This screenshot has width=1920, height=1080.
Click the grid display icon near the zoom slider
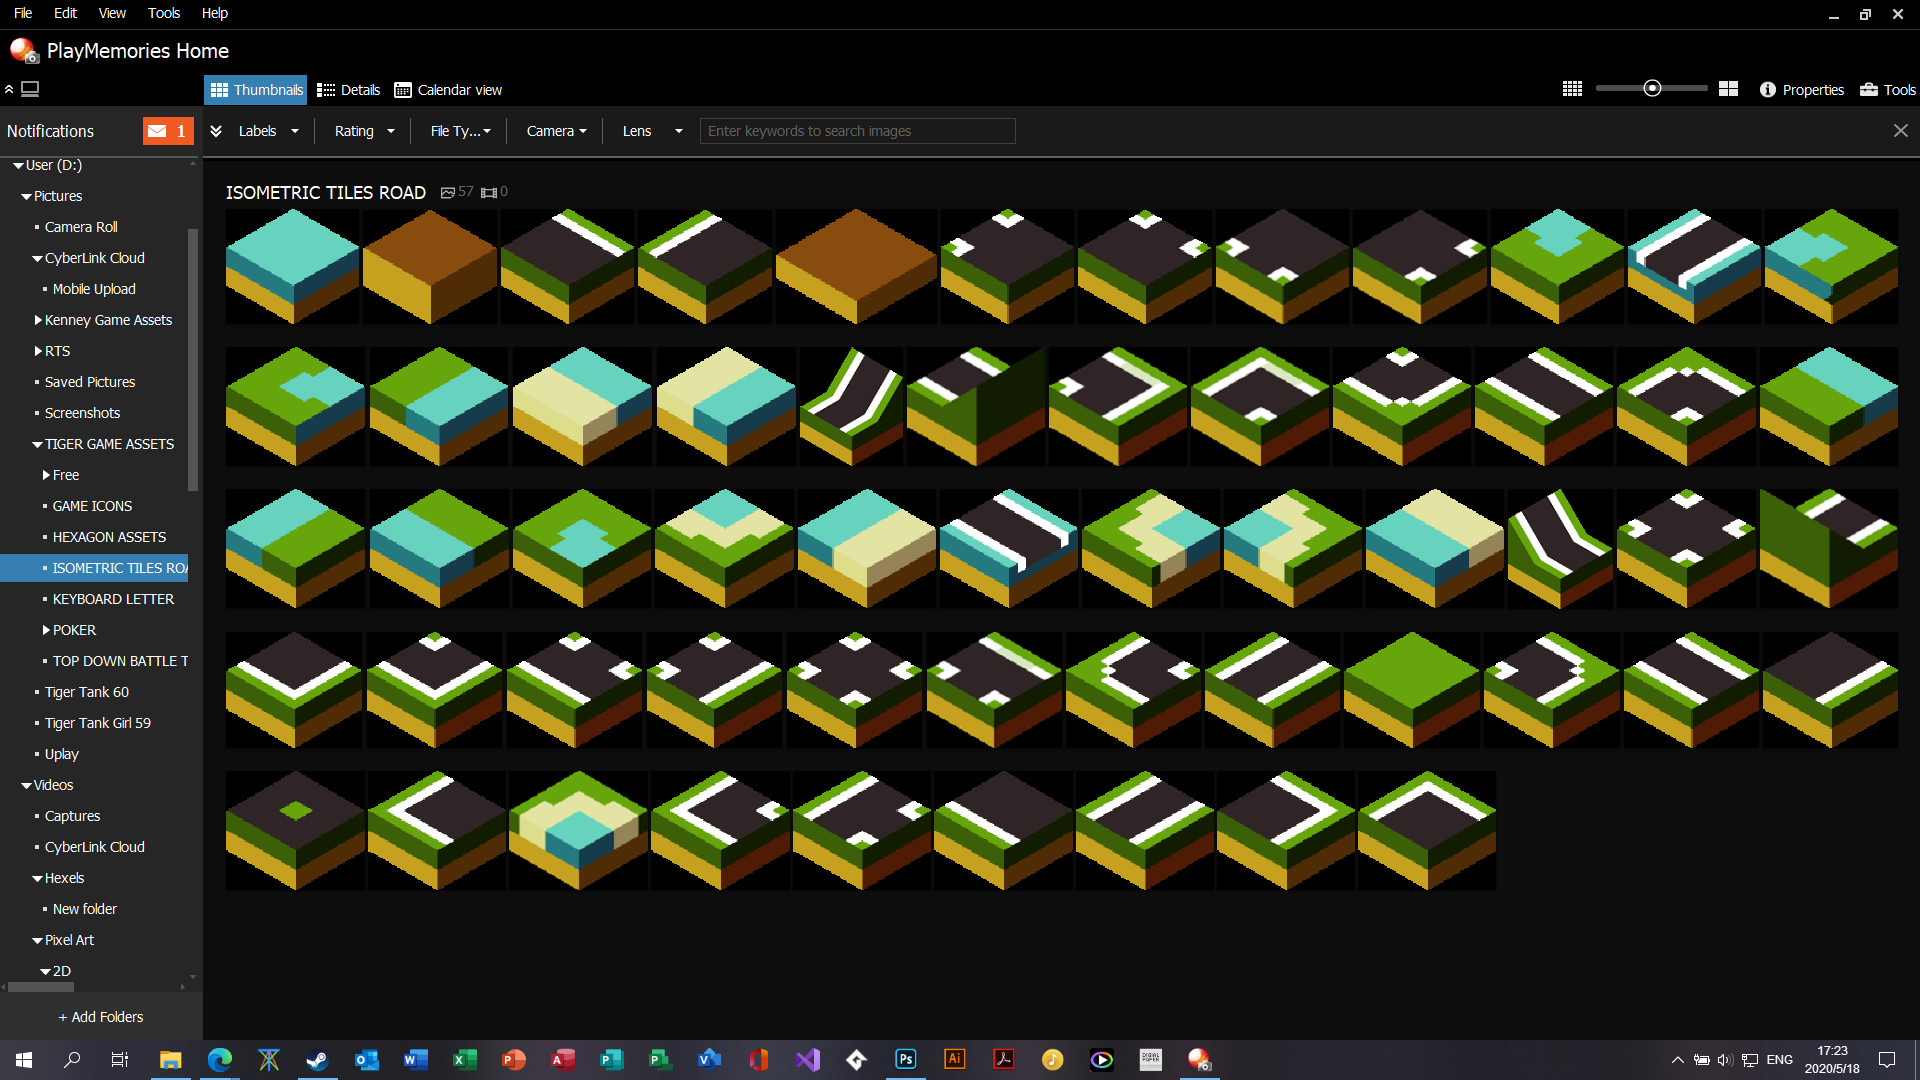tap(1572, 88)
